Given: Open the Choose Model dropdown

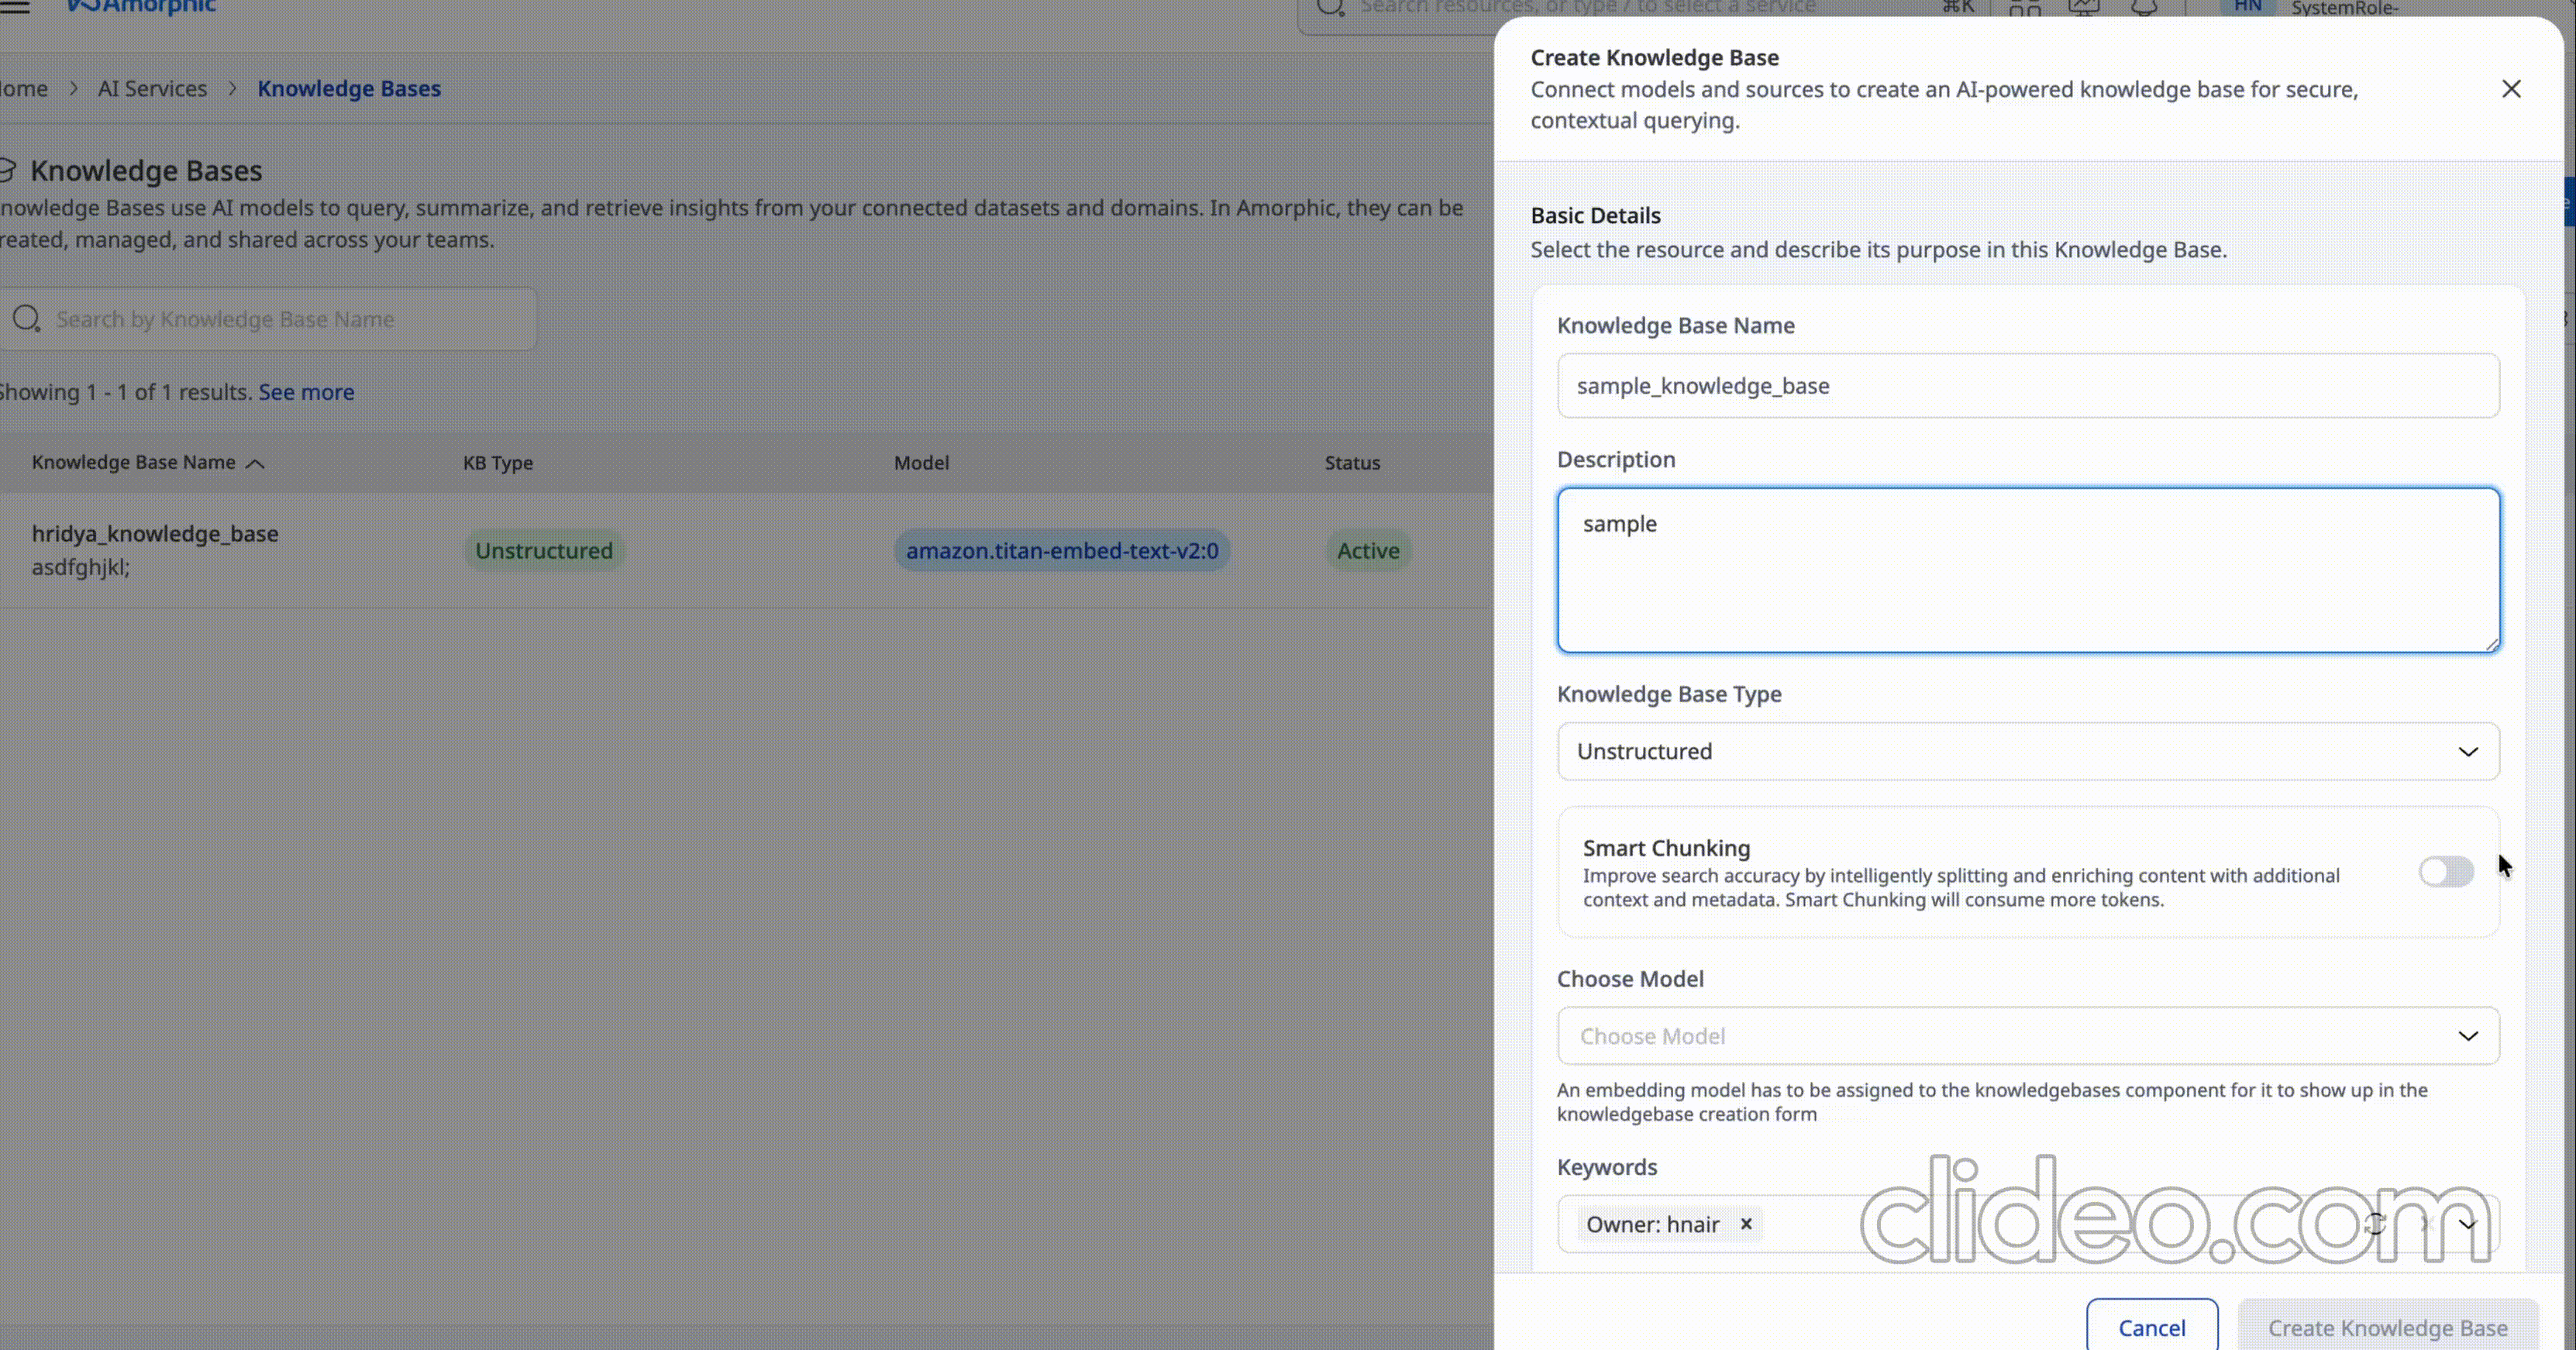Looking at the screenshot, I should 2028,1036.
